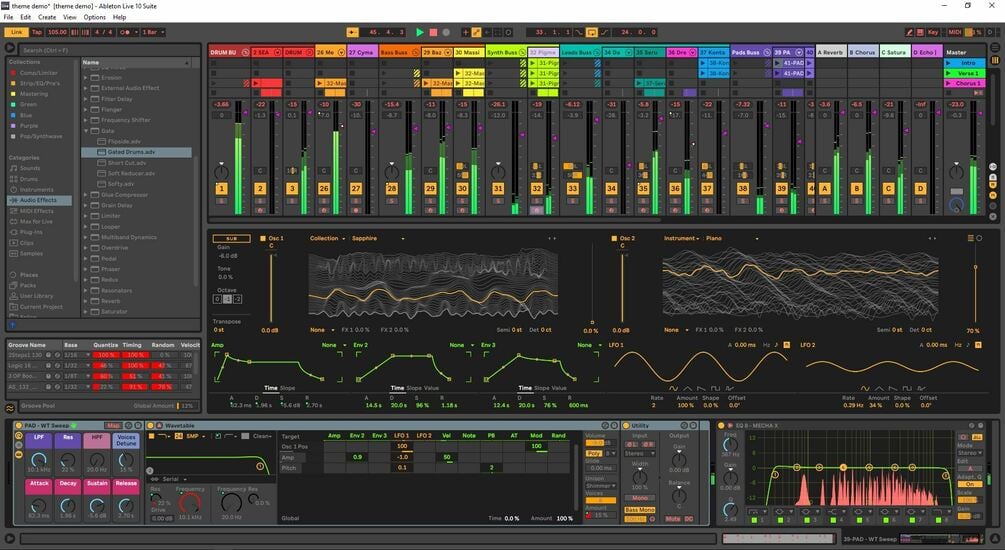Collapse the Gate folder in browser

(86, 131)
